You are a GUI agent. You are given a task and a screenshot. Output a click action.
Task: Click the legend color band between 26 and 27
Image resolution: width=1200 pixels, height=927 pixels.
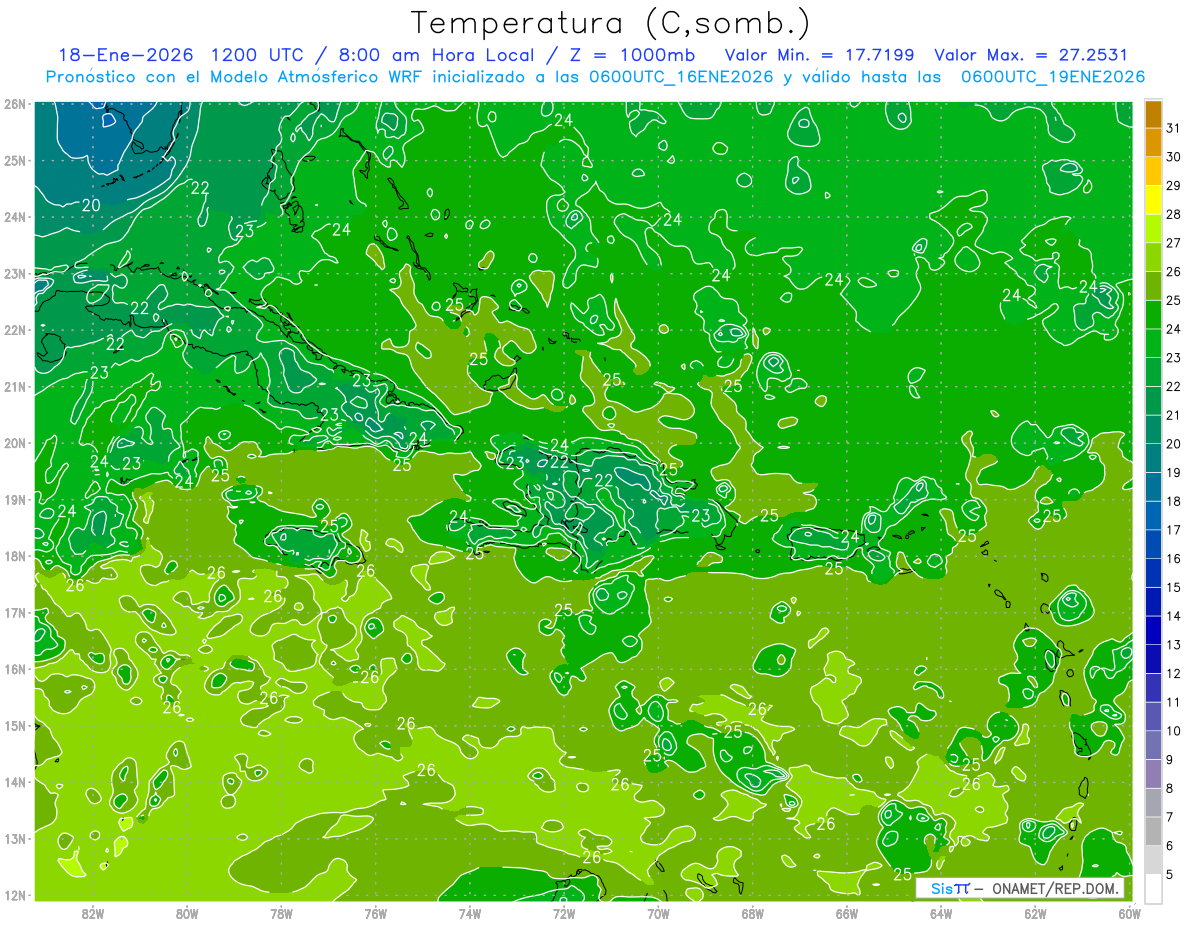point(1153,257)
